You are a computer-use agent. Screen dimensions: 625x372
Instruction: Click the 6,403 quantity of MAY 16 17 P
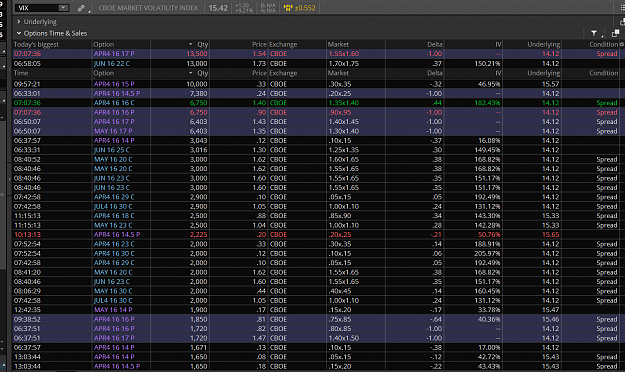click(x=199, y=131)
